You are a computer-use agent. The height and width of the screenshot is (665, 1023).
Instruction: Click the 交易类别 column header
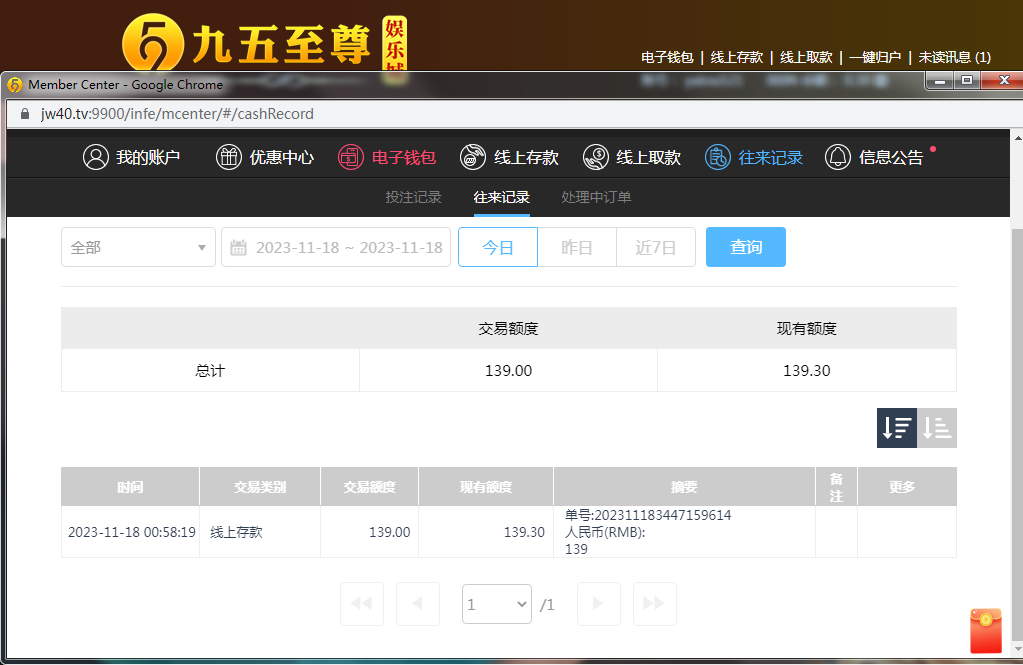coord(260,487)
